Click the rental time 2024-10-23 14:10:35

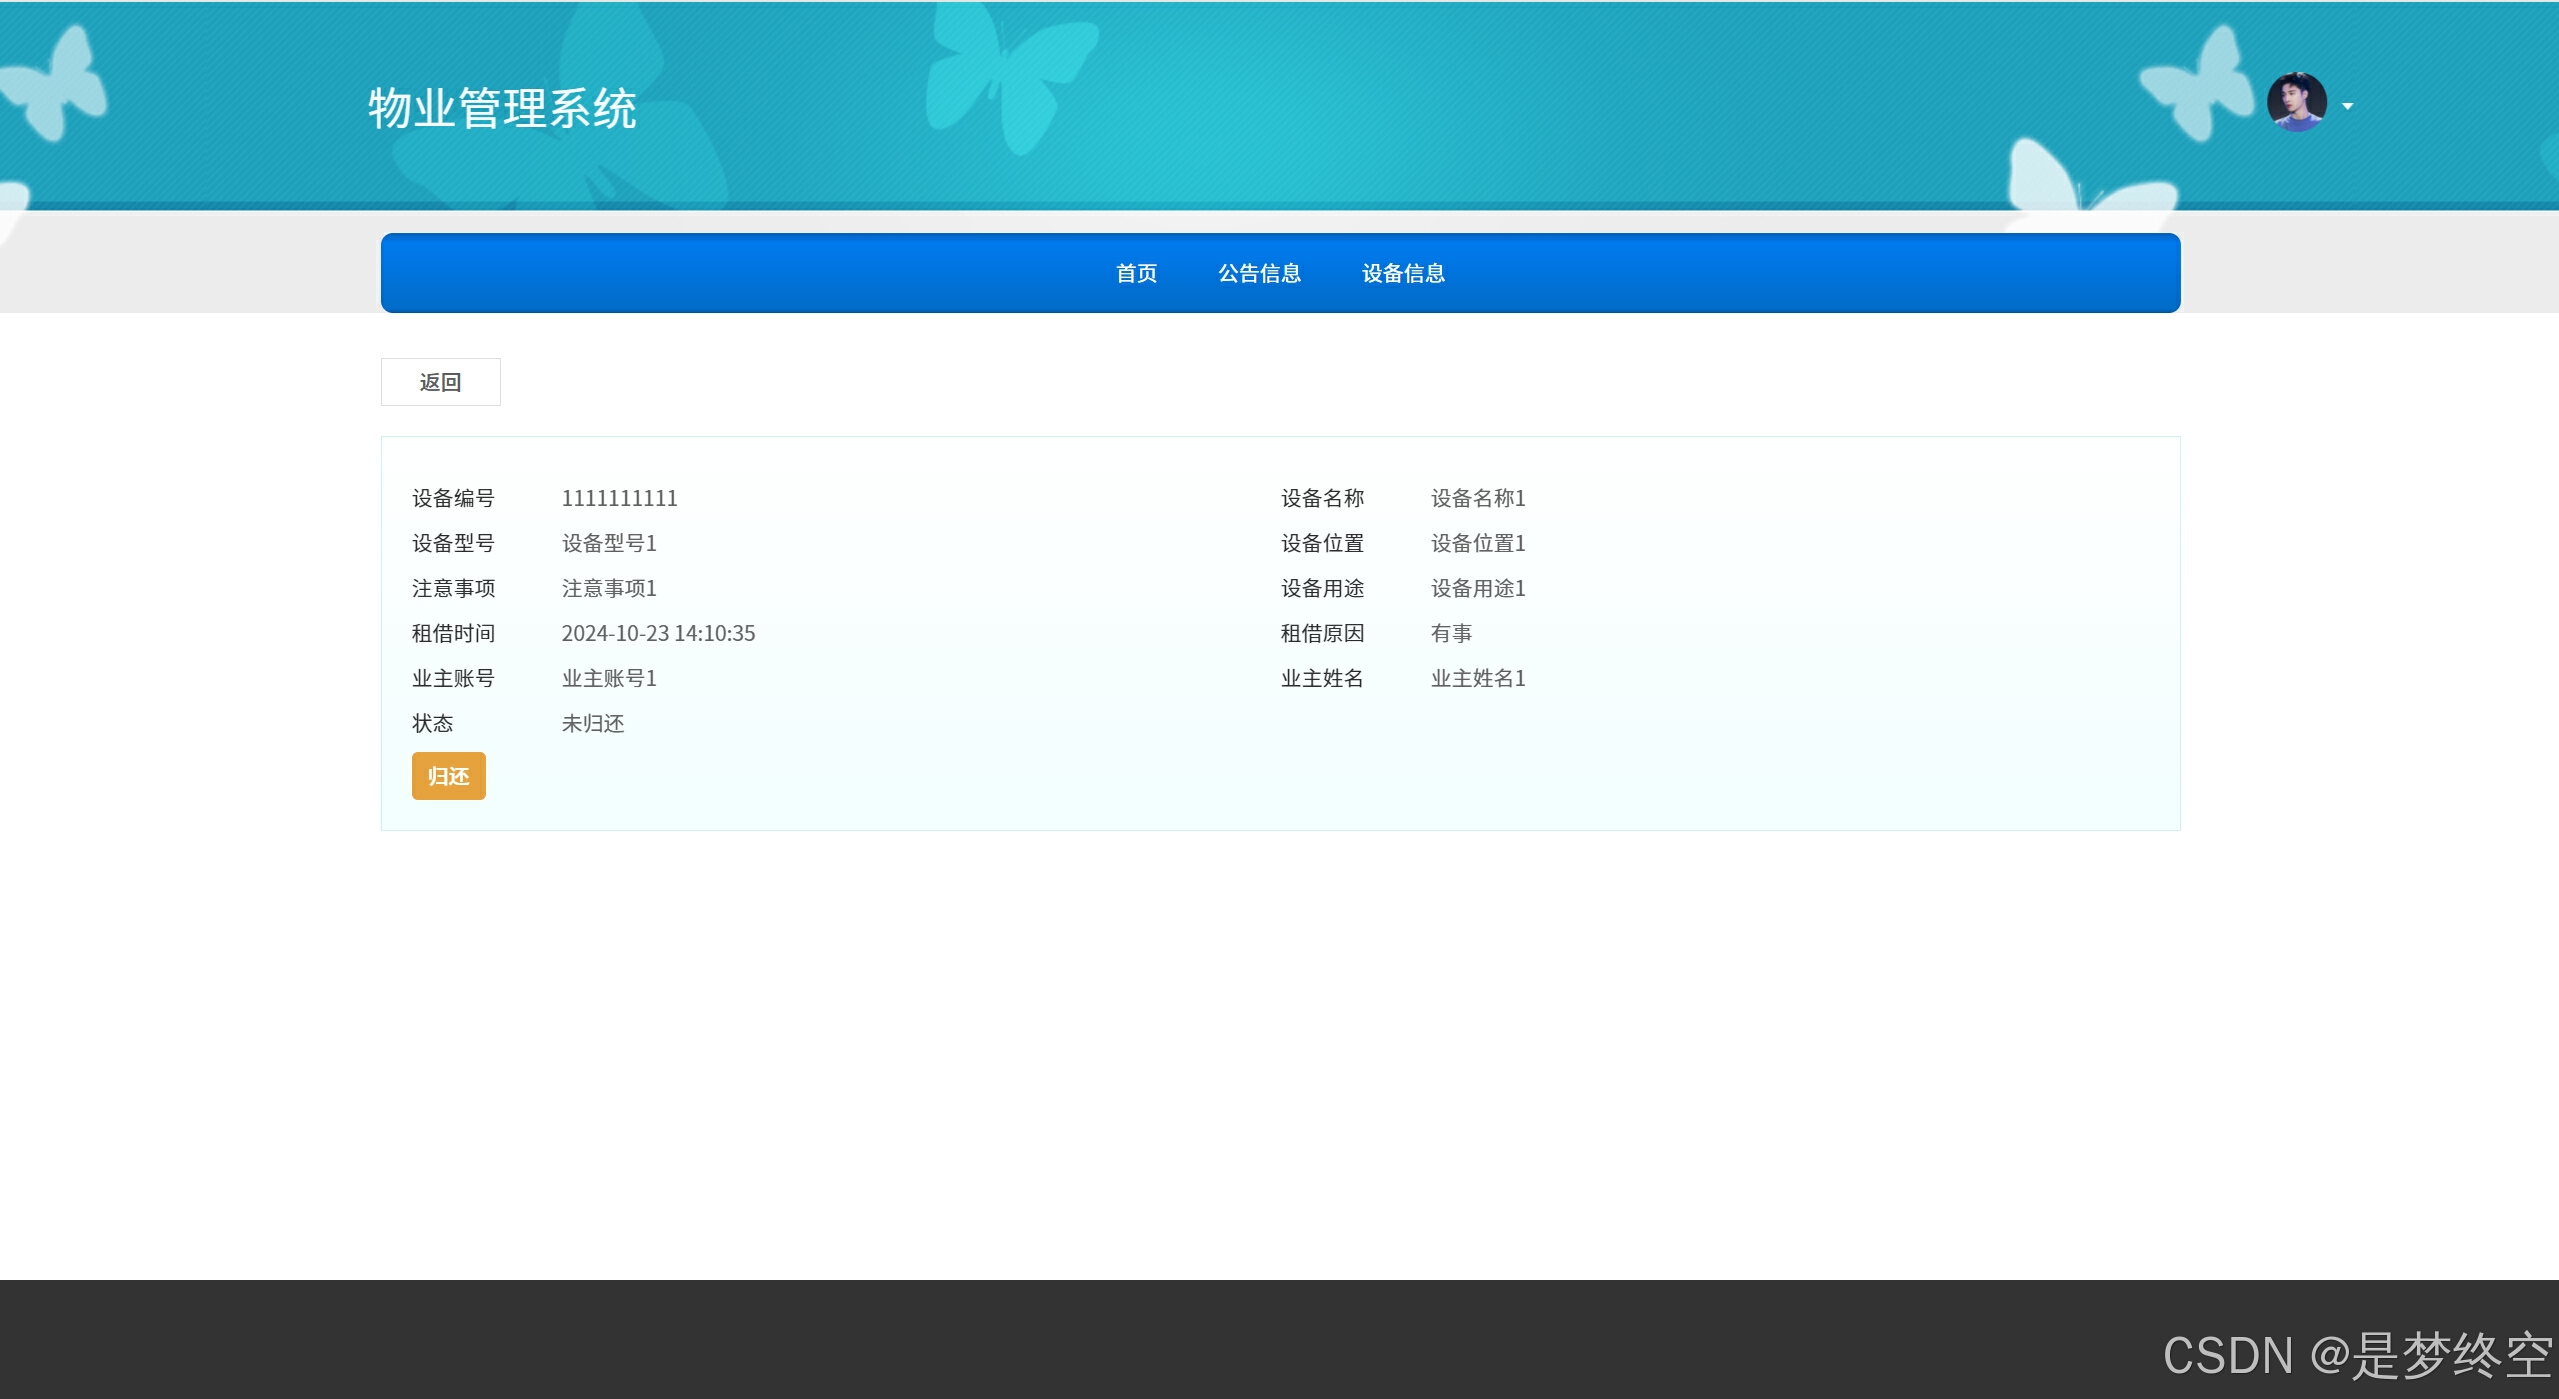658,633
